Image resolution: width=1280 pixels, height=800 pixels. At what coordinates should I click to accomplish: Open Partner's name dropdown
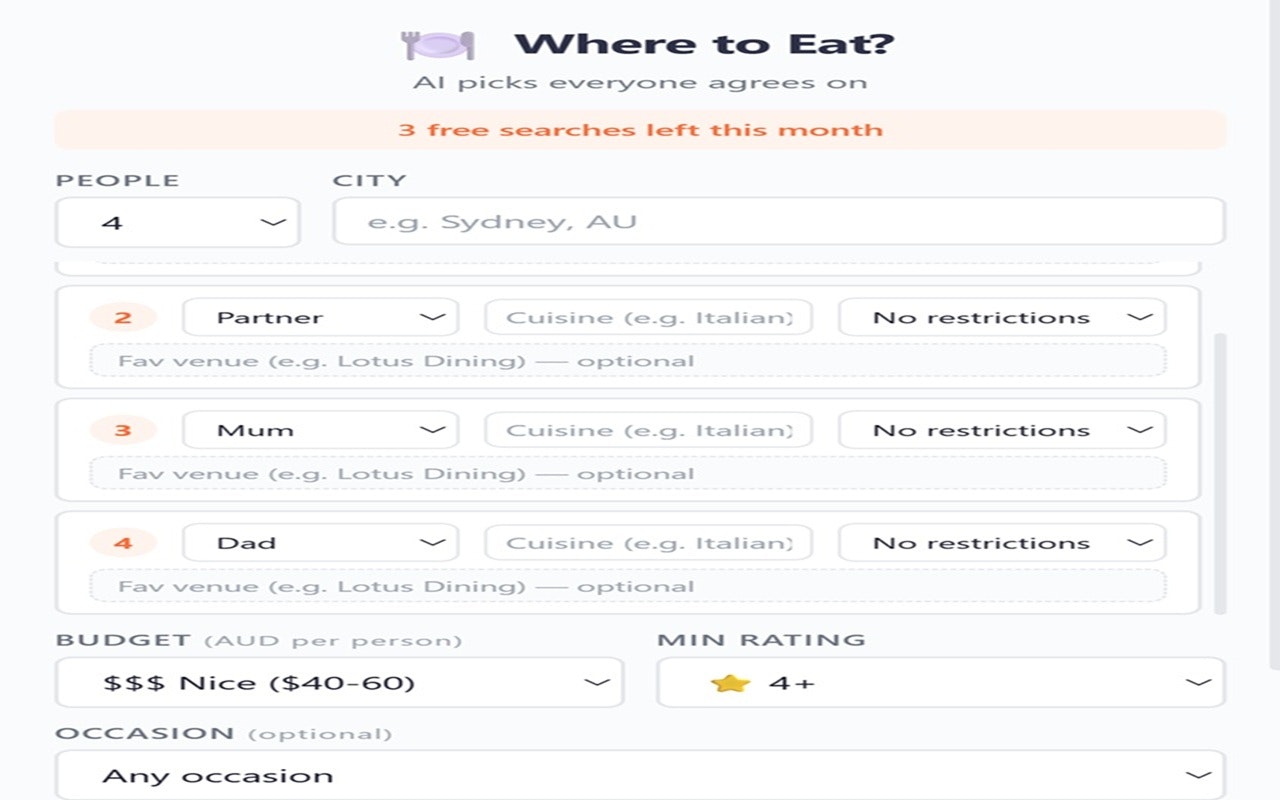pyautogui.click(x=318, y=316)
